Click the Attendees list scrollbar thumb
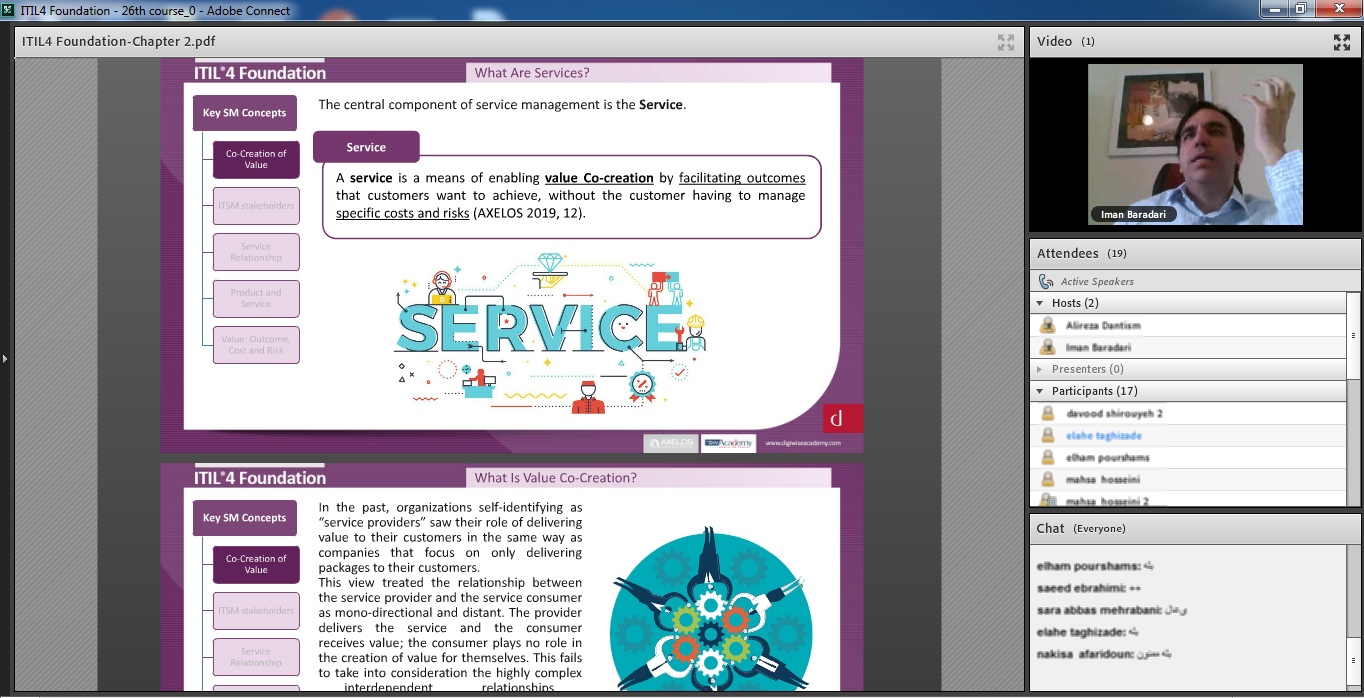The image size is (1364, 698). click(1354, 335)
